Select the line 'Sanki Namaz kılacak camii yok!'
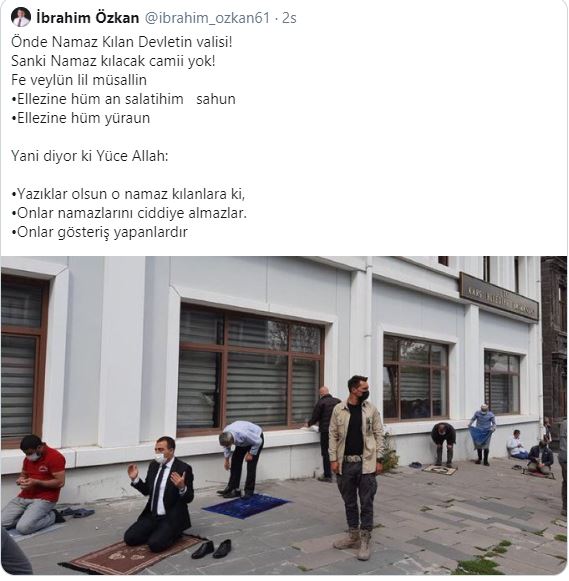The height and width of the screenshot is (581, 569). 113,61
